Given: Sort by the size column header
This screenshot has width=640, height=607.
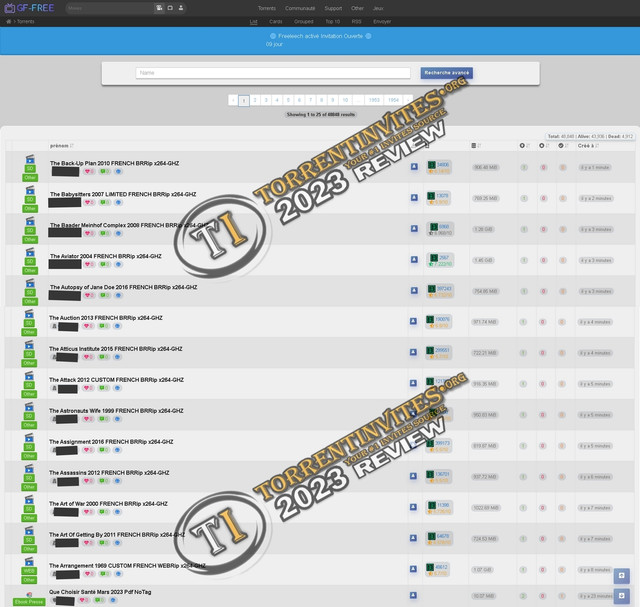Looking at the screenshot, I should (476, 145).
